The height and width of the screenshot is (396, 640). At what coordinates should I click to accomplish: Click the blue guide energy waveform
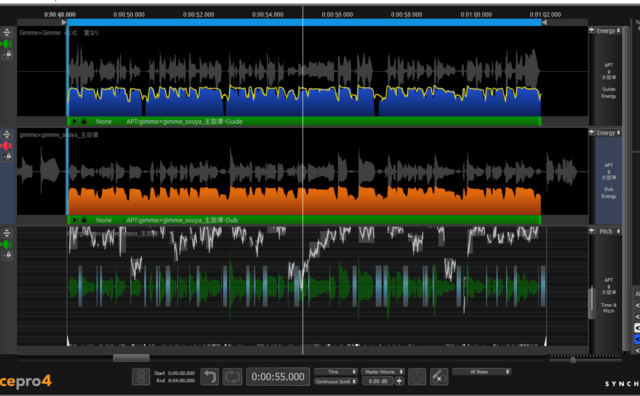click(x=304, y=102)
